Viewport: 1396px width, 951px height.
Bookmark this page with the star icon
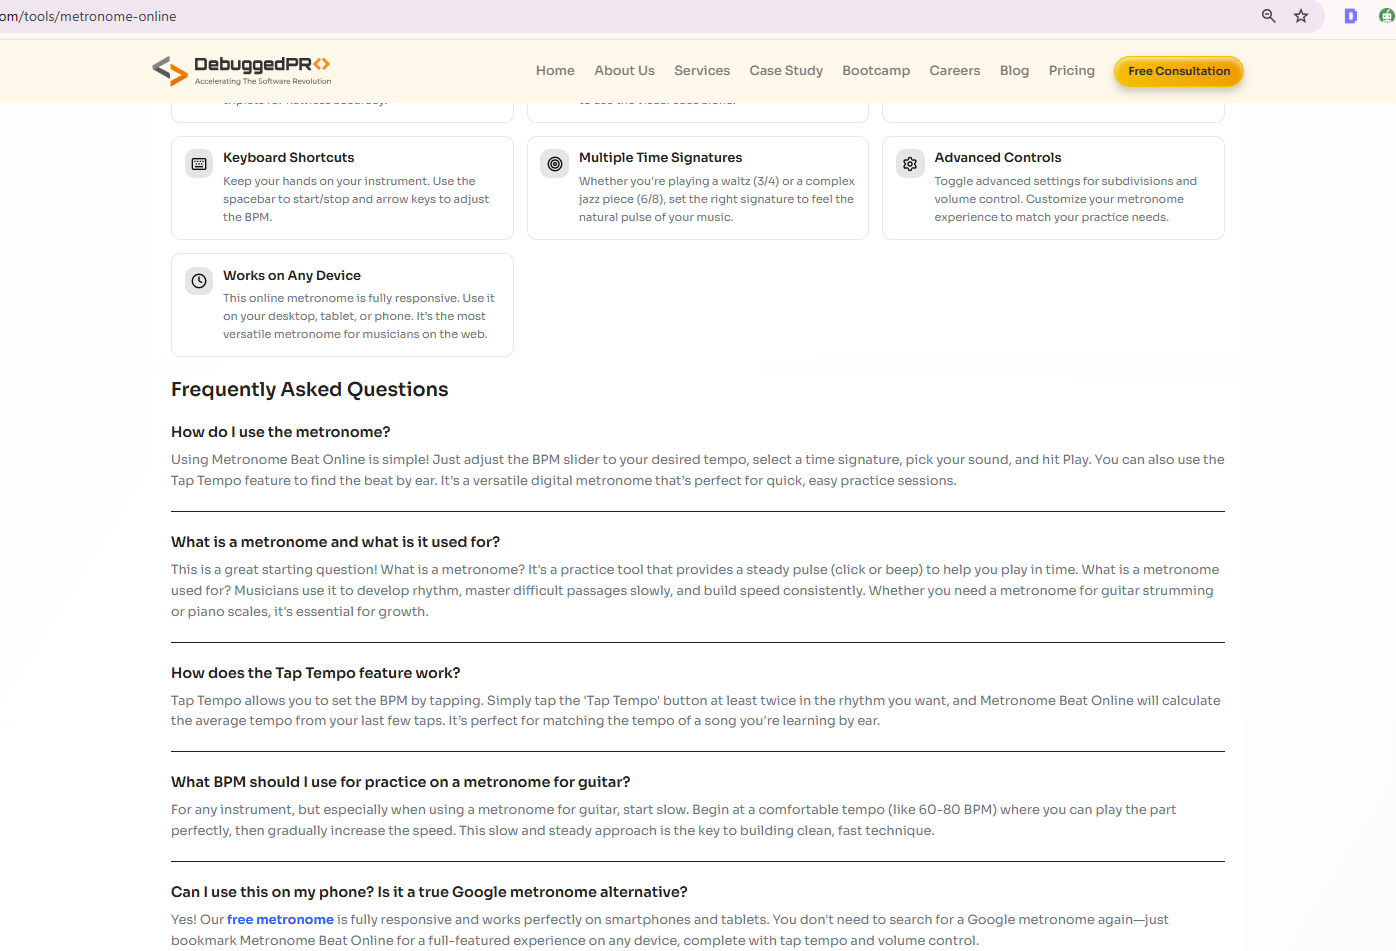pos(1301,16)
